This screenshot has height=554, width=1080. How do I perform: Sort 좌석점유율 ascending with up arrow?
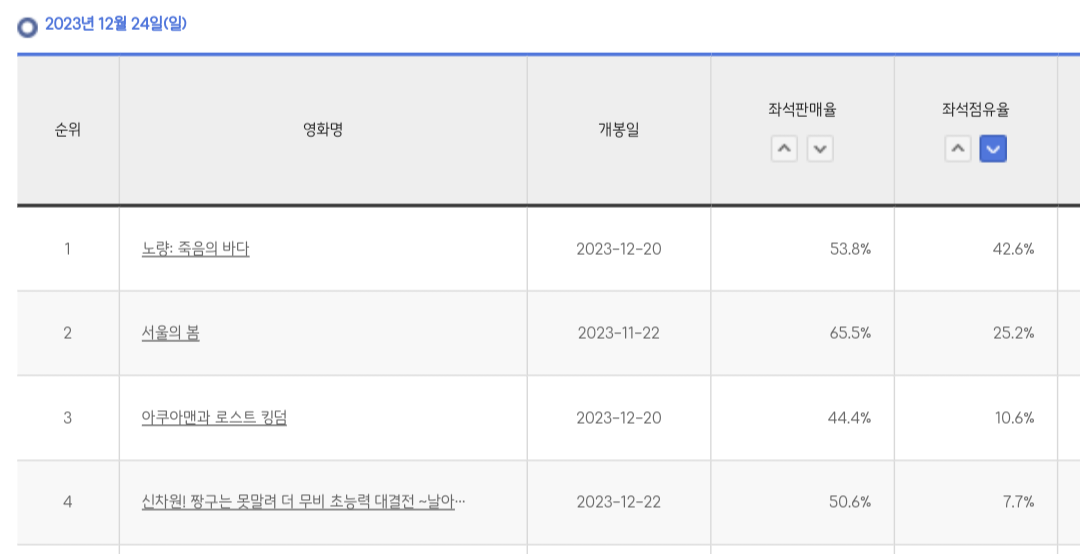point(958,149)
